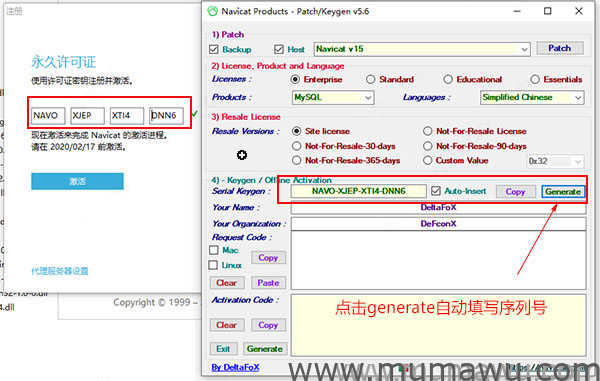Click the 永久许可证 heading text
600x381 pixels.
pos(64,62)
